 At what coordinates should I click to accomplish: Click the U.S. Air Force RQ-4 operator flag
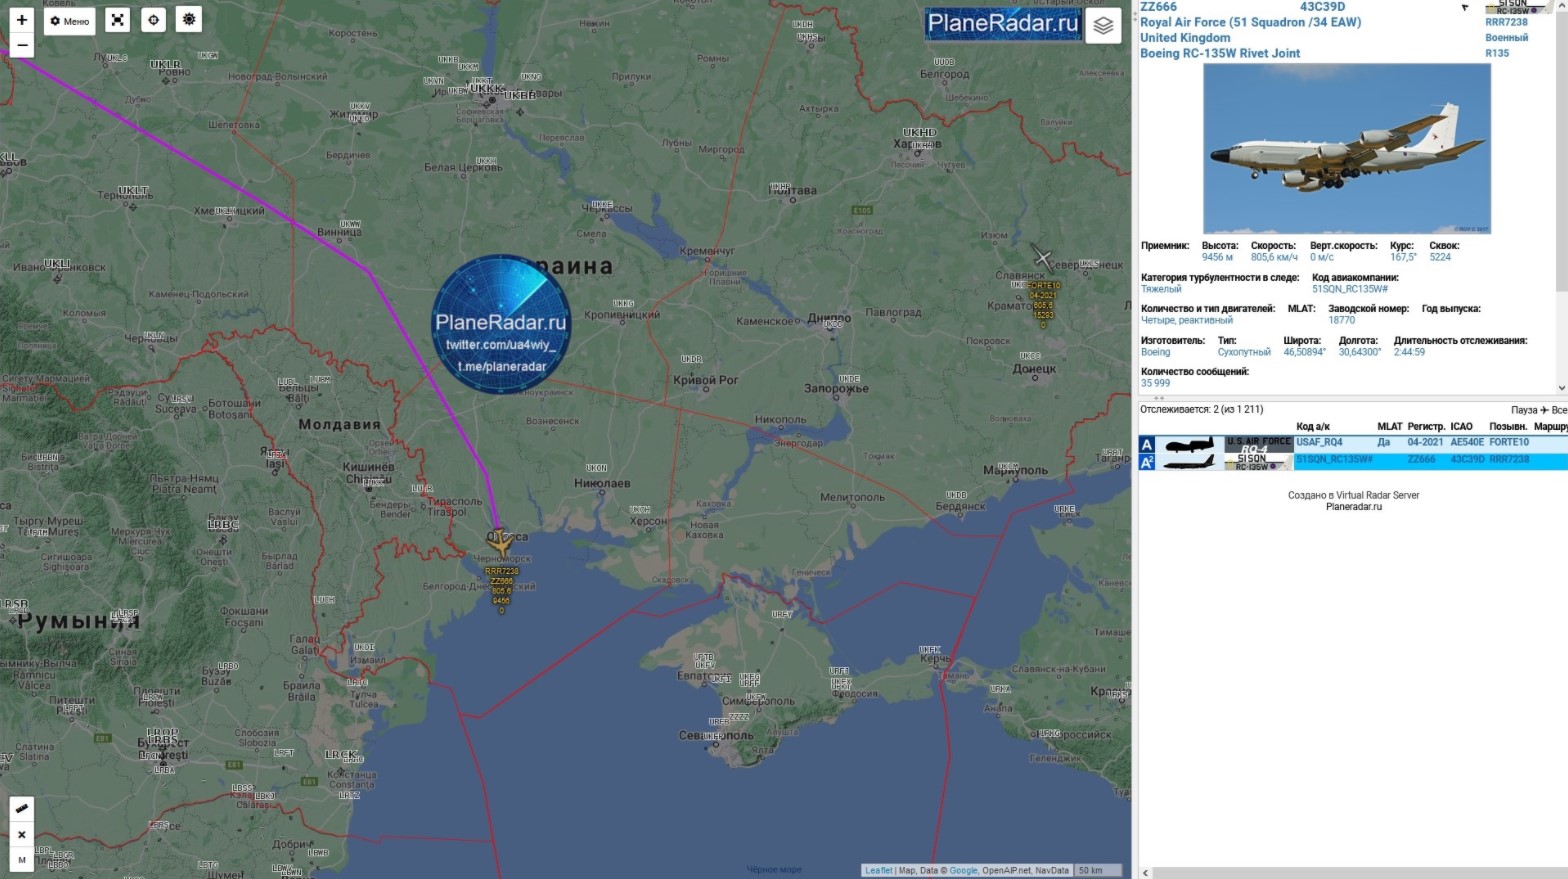[x=1259, y=444]
